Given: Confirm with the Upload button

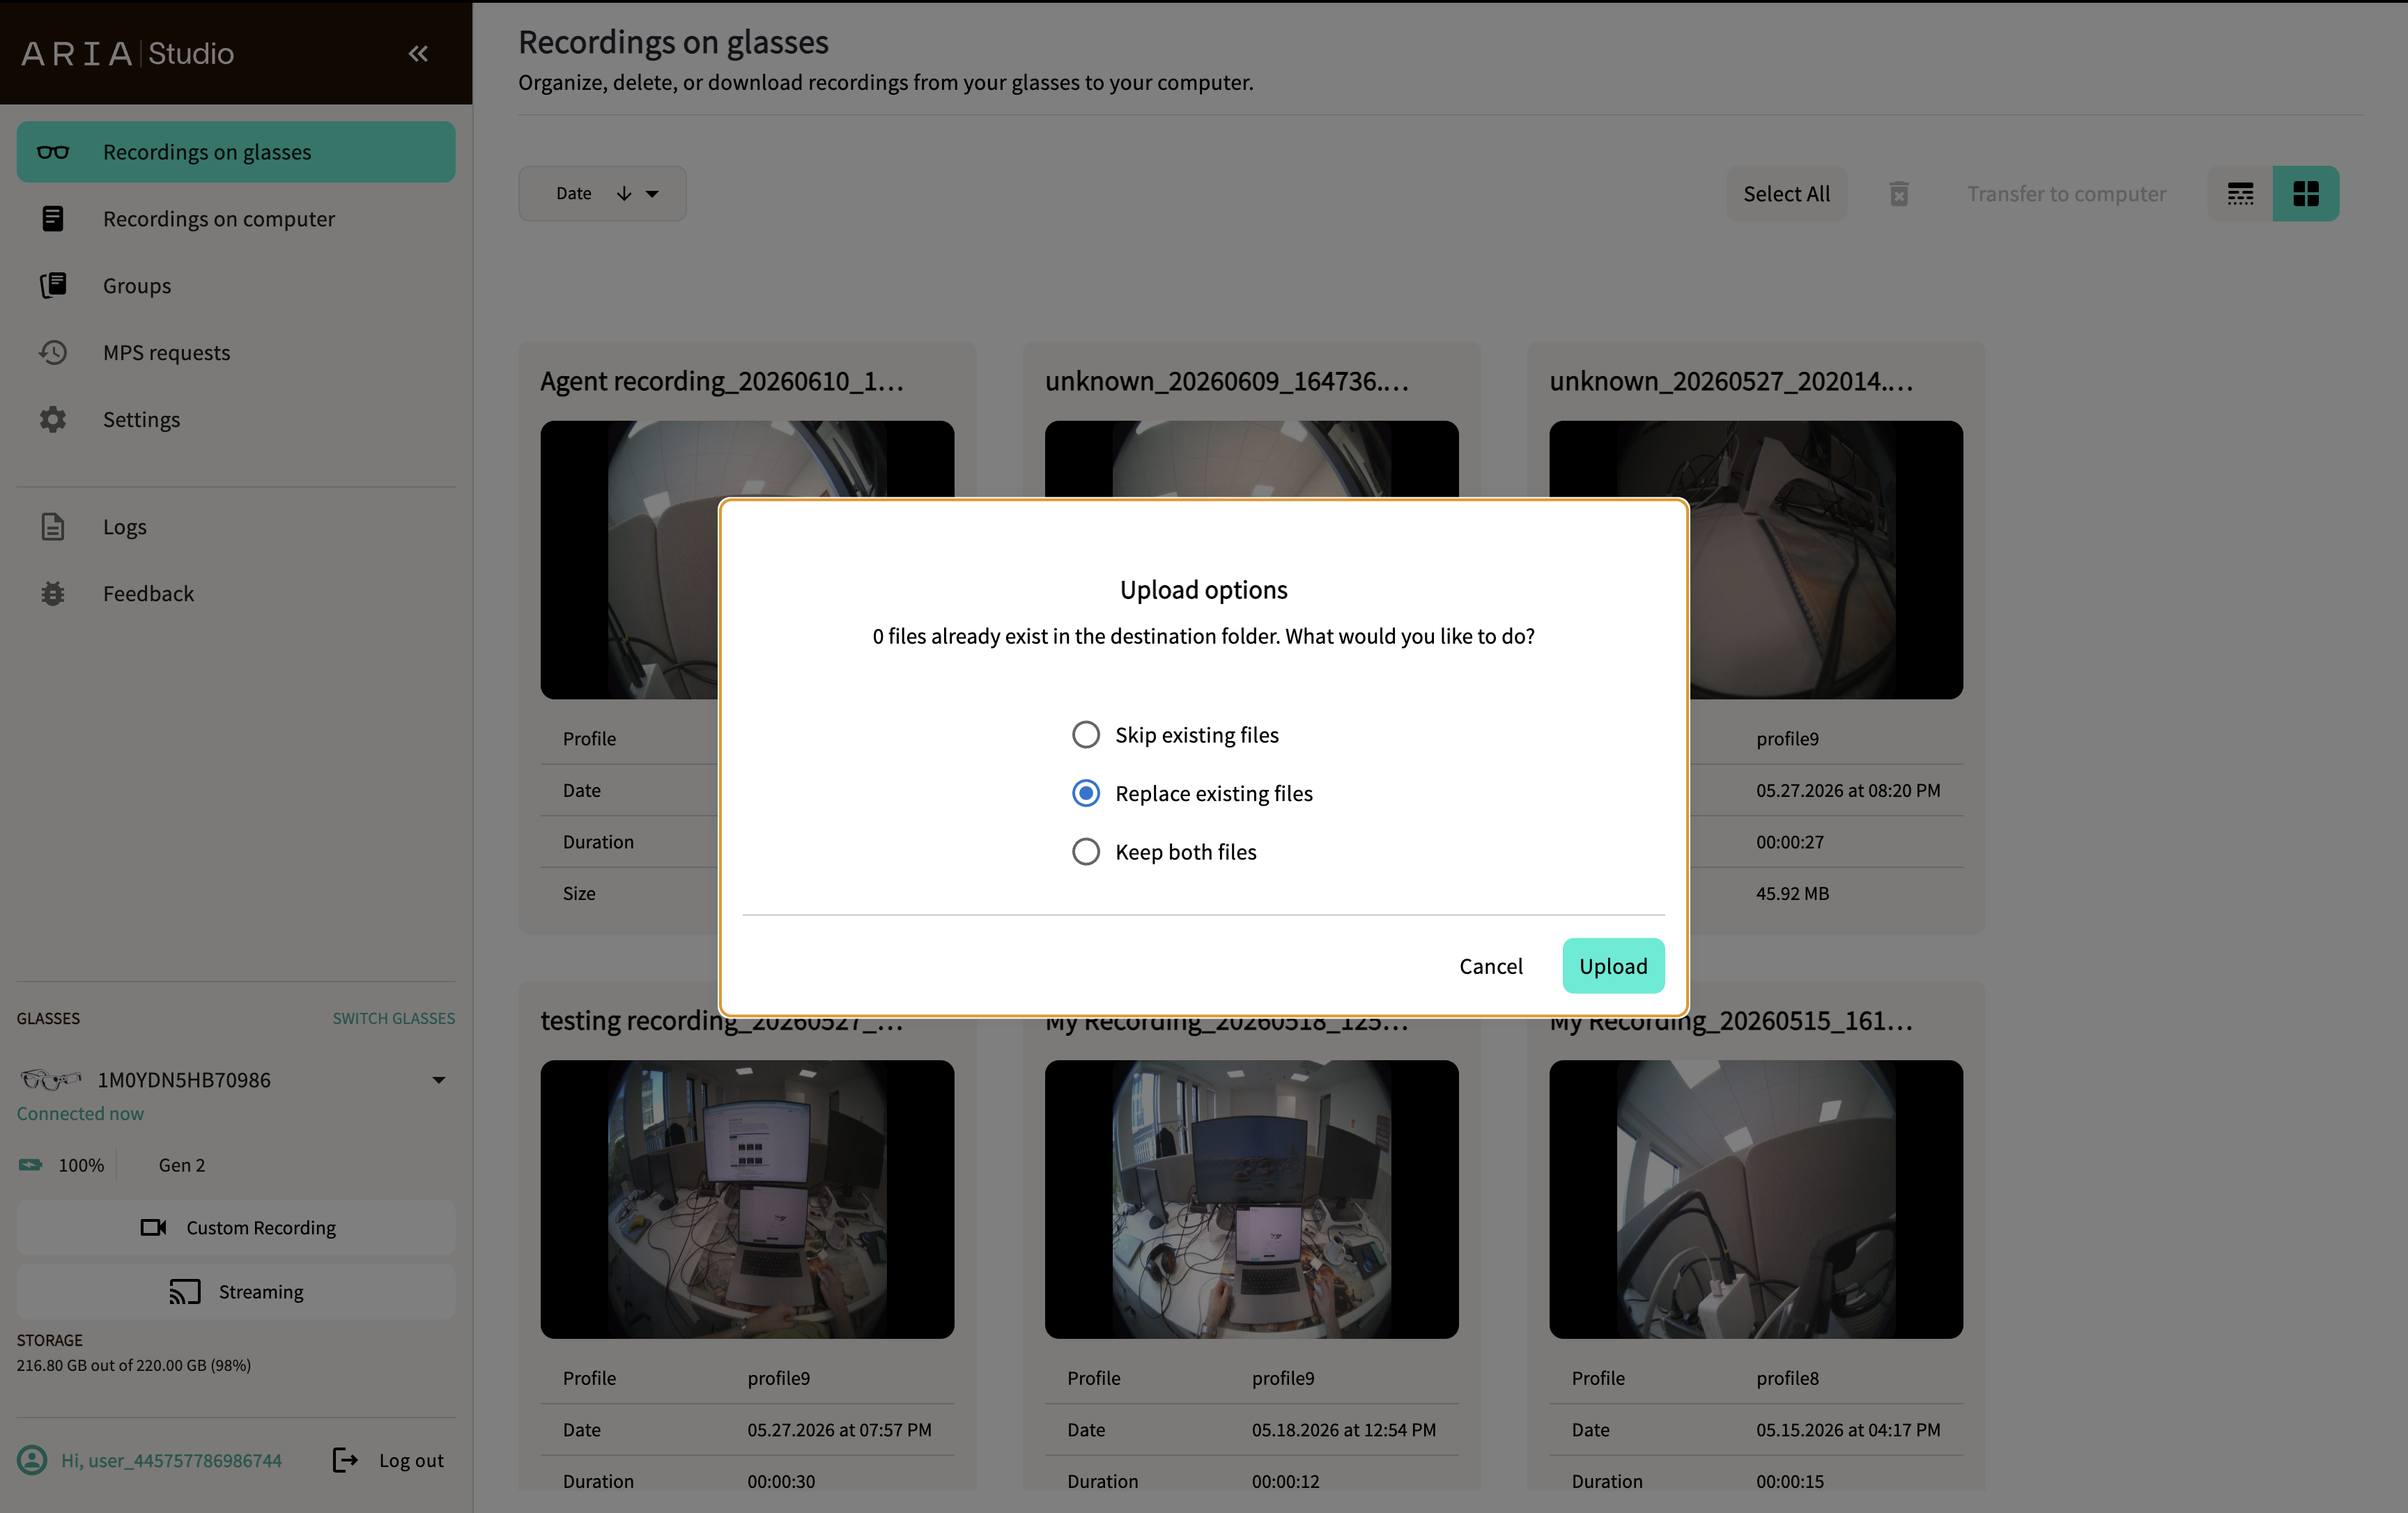Looking at the screenshot, I should 1613,966.
